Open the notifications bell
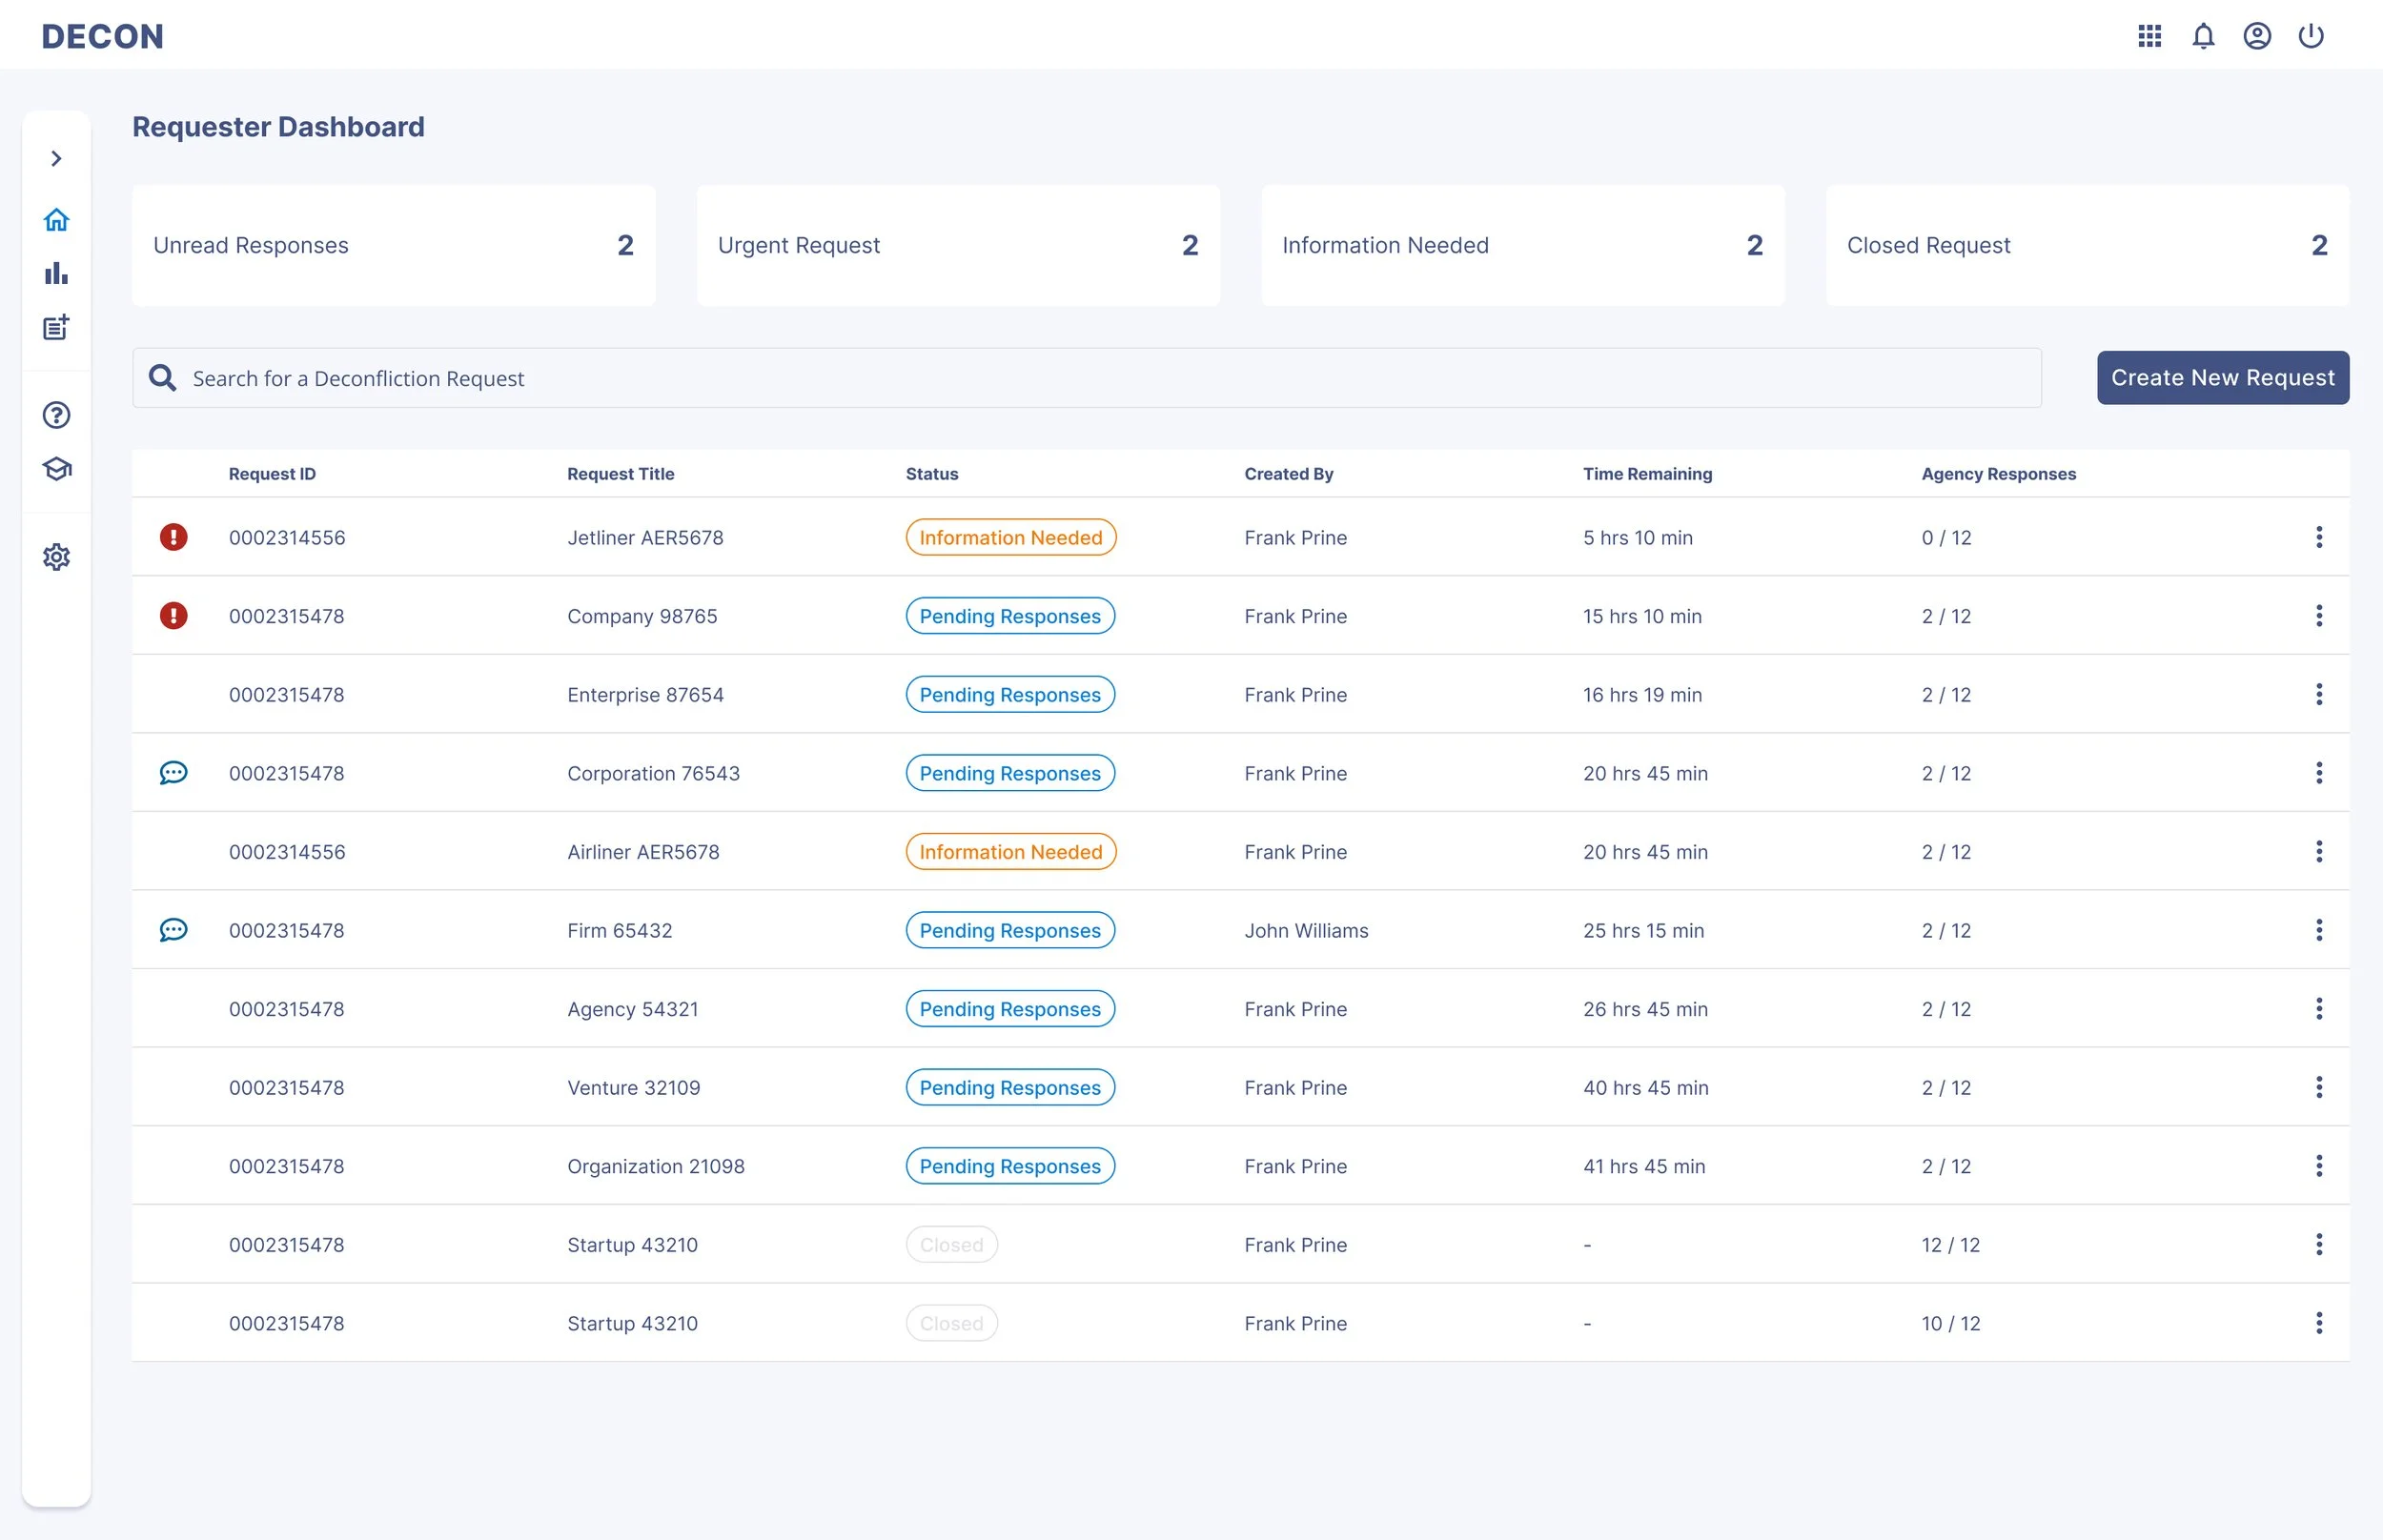The height and width of the screenshot is (1540, 2383). [x=2203, y=36]
